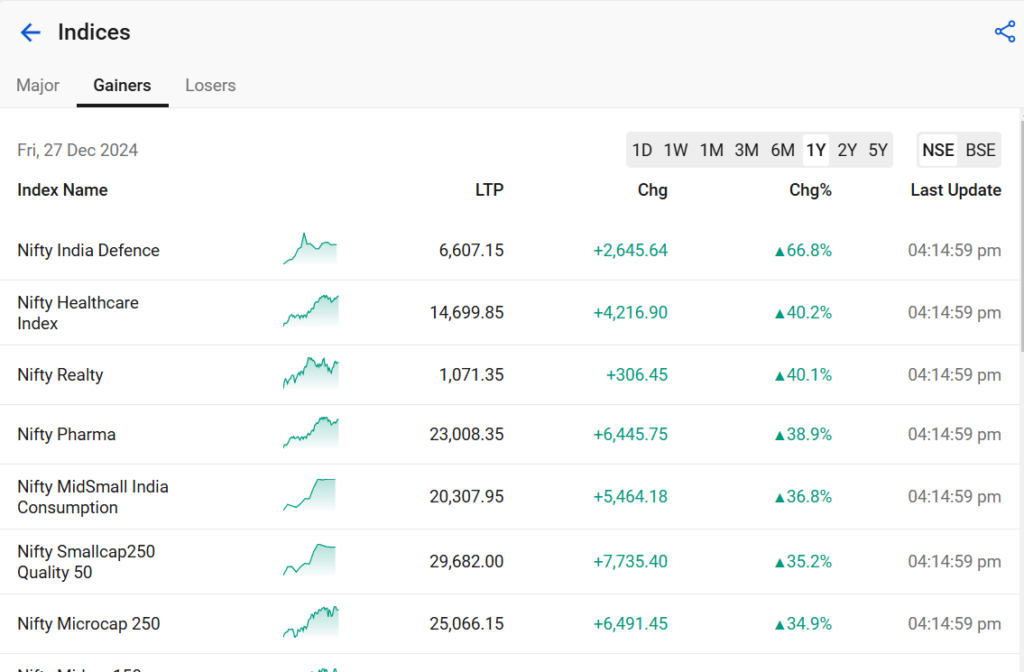Click LTP value 29,682.00
1024x672 pixels.
click(466, 562)
